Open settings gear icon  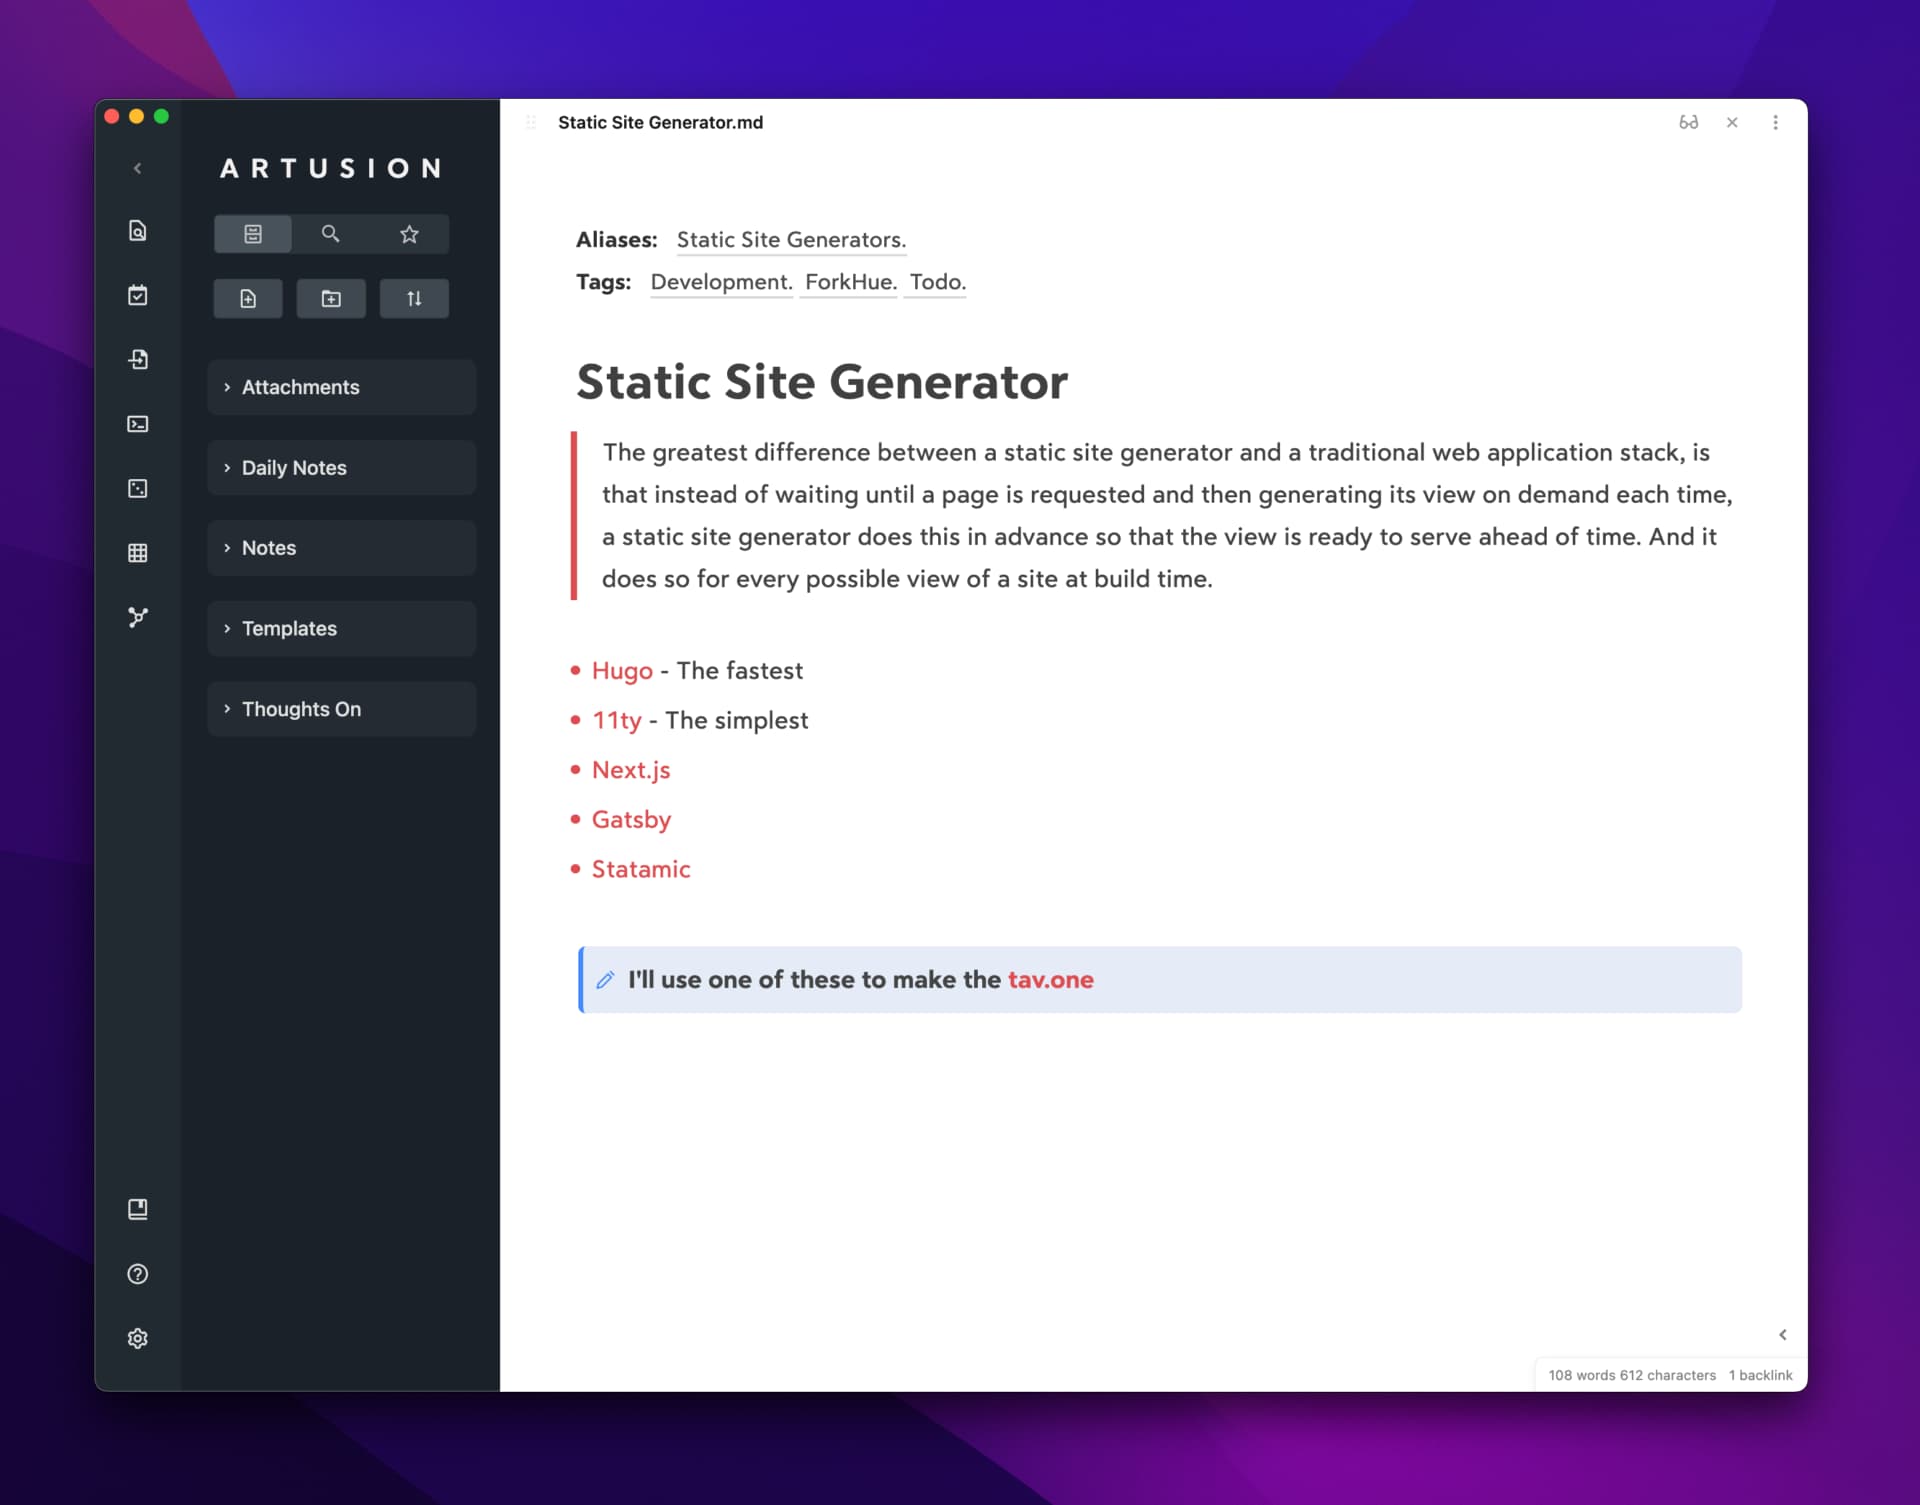click(138, 1338)
